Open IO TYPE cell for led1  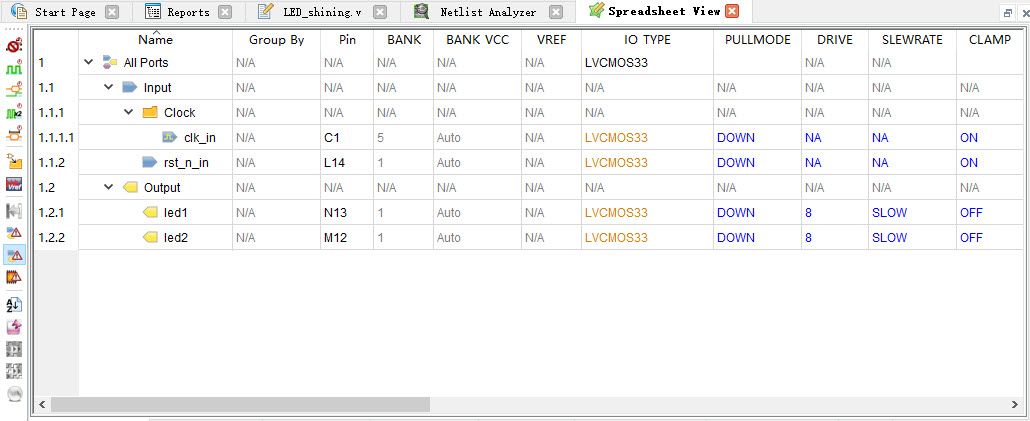click(648, 213)
